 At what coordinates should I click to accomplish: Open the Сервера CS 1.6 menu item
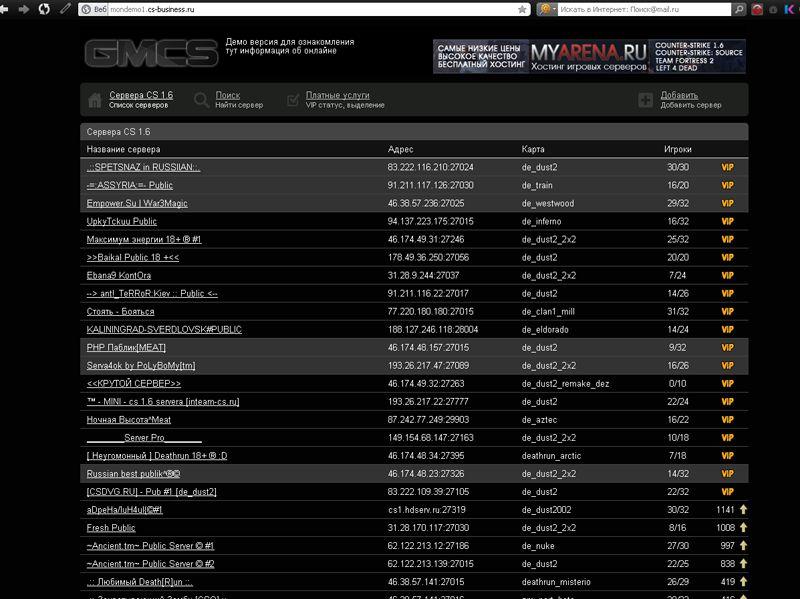pyautogui.click(x=140, y=95)
